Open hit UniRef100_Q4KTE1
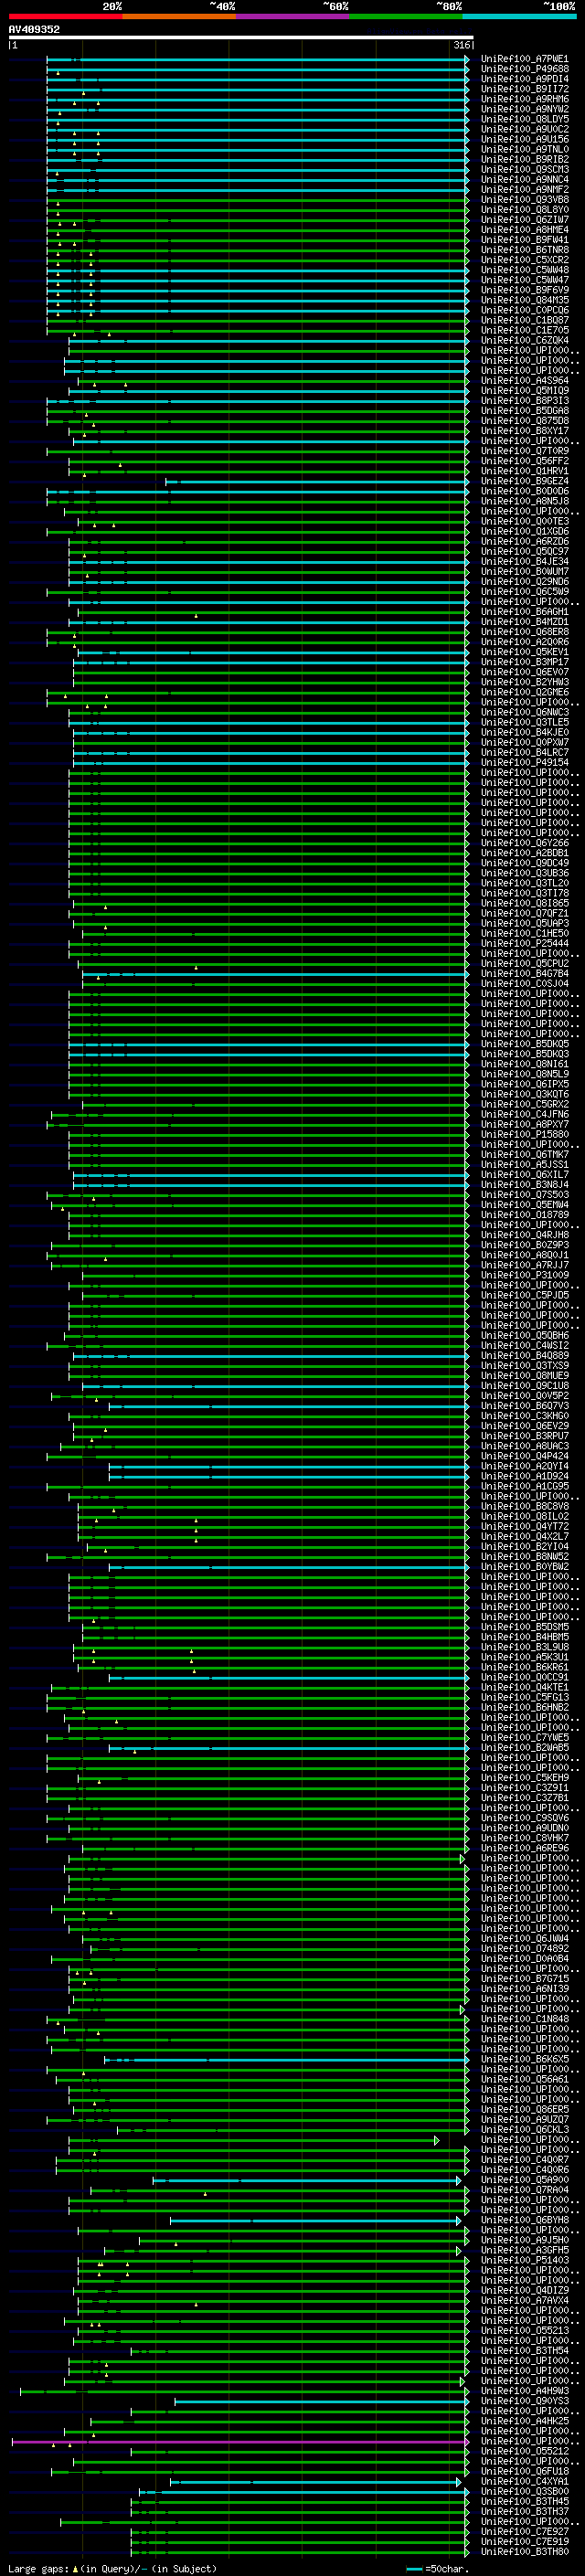 pyautogui.click(x=524, y=1688)
